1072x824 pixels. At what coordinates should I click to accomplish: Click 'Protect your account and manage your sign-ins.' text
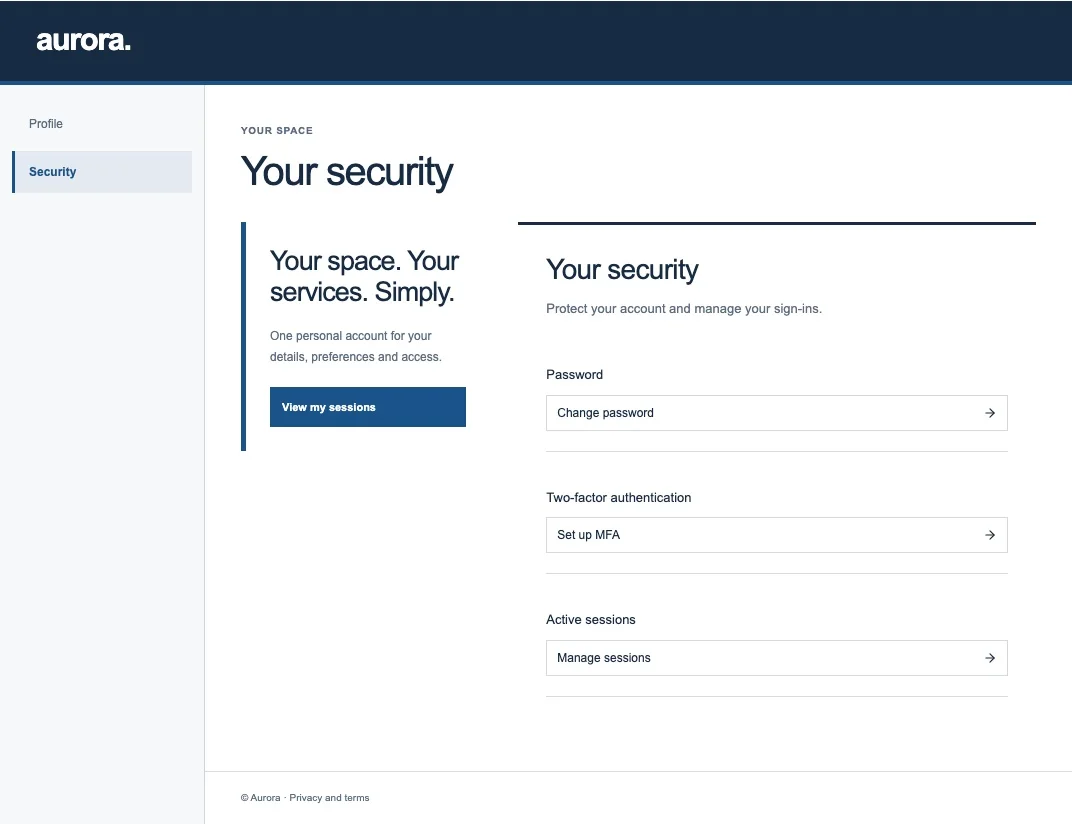point(684,308)
